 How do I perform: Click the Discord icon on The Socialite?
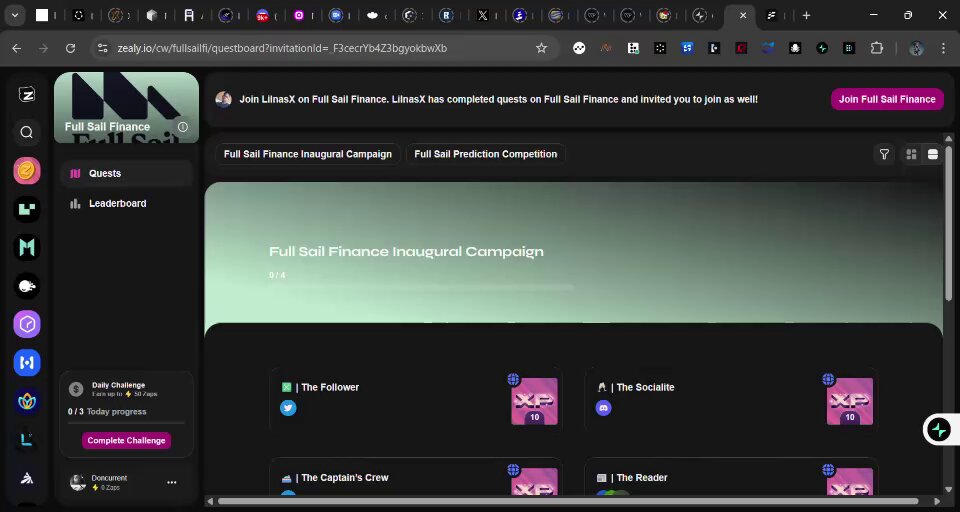click(x=604, y=408)
